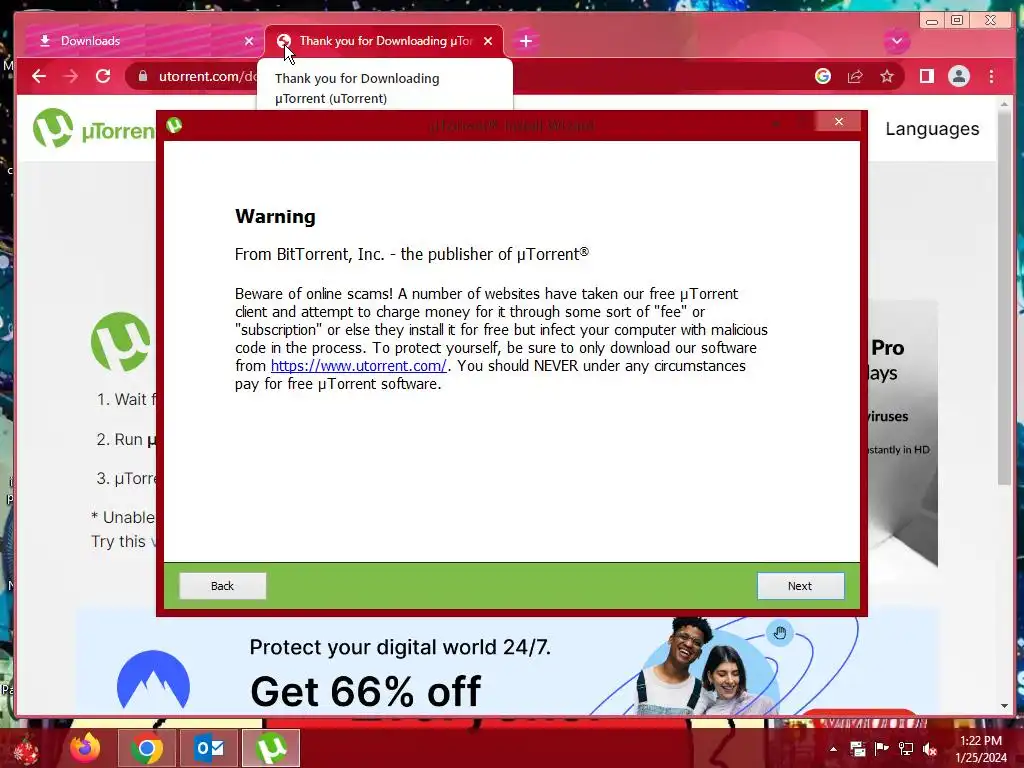The width and height of the screenshot is (1024, 768).
Task: Open Firefox from the taskbar
Action: pos(86,748)
